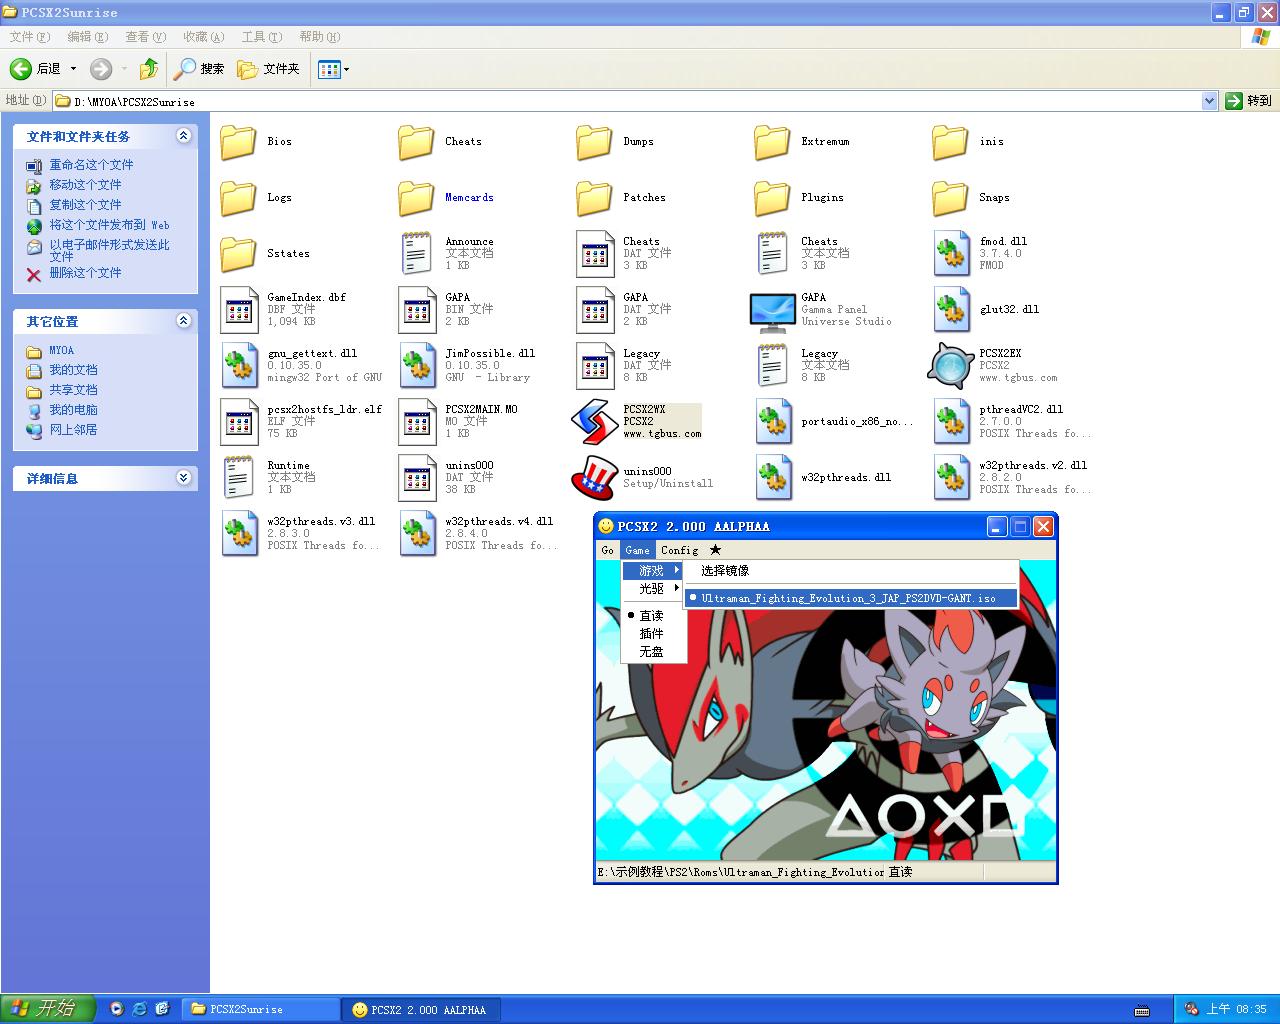The width and height of the screenshot is (1280, 1024).
Task: Click the Folders toolbar button
Action: 268,69
